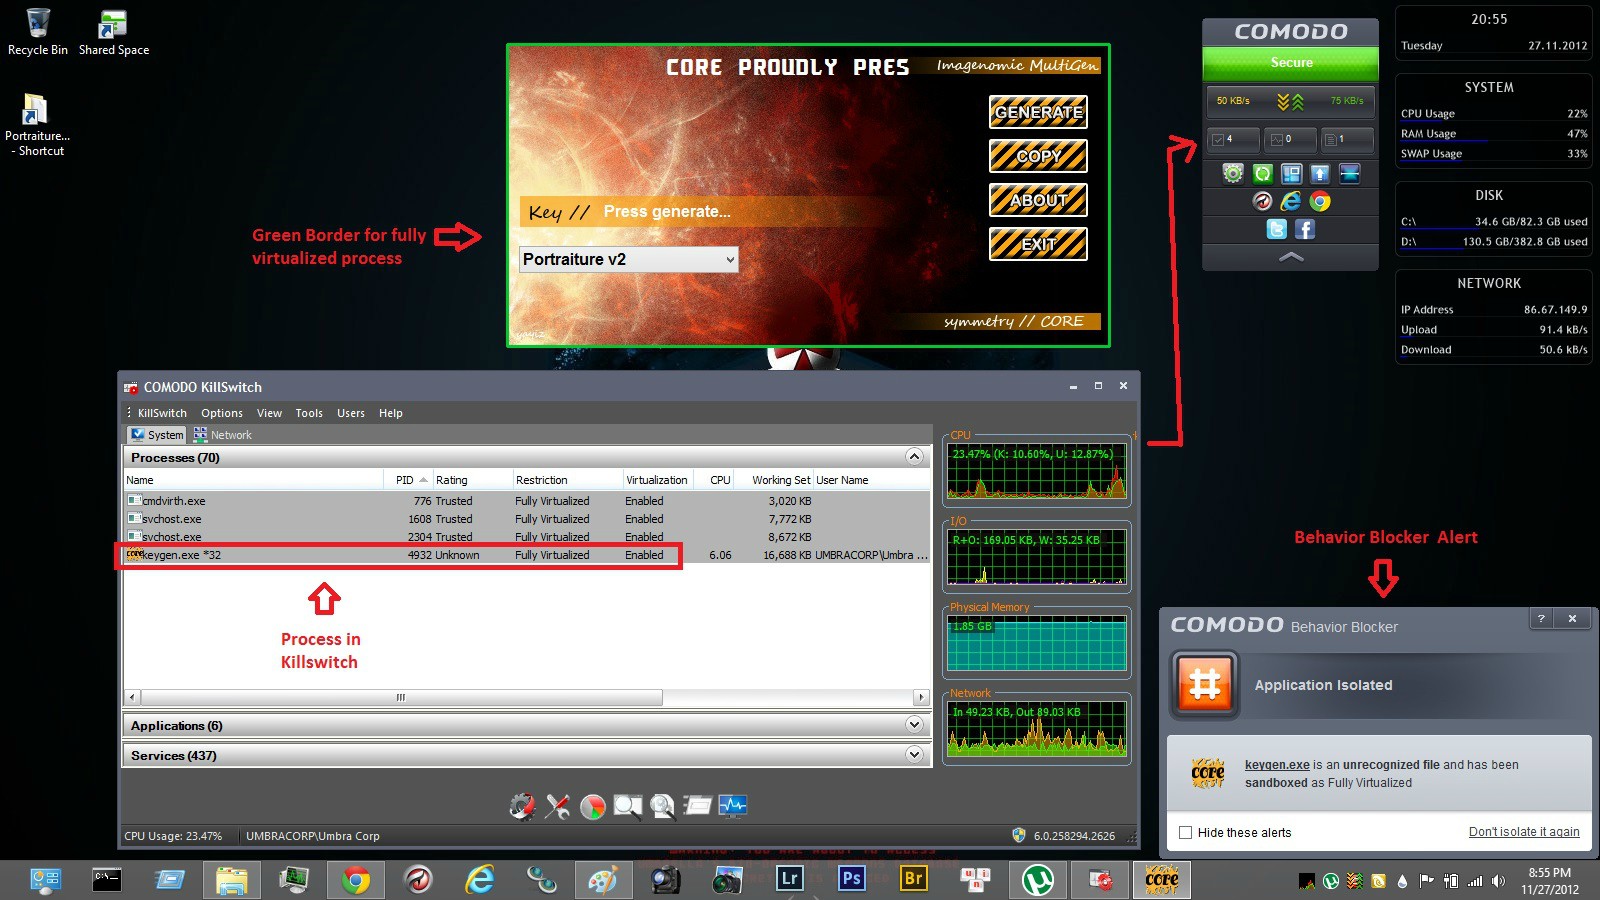Open Lightroom from the taskbar
Screen dimensions: 1600x900
click(x=790, y=879)
